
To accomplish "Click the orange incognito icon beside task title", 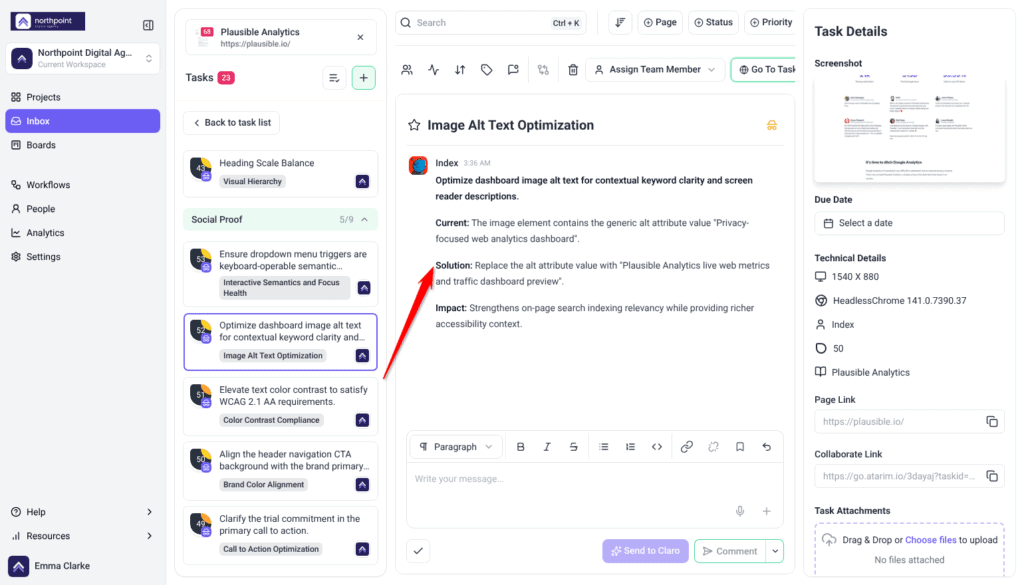I will click(772, 125).
